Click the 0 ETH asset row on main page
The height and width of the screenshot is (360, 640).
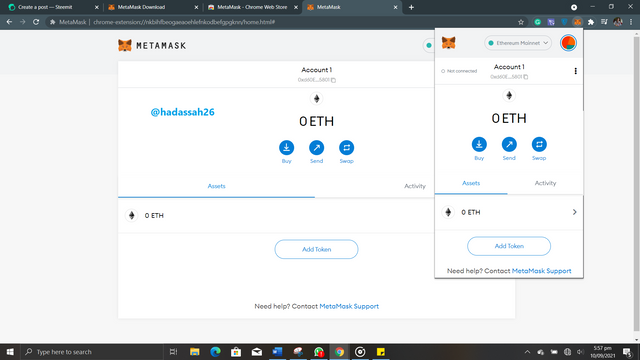[x=276, y=216]
